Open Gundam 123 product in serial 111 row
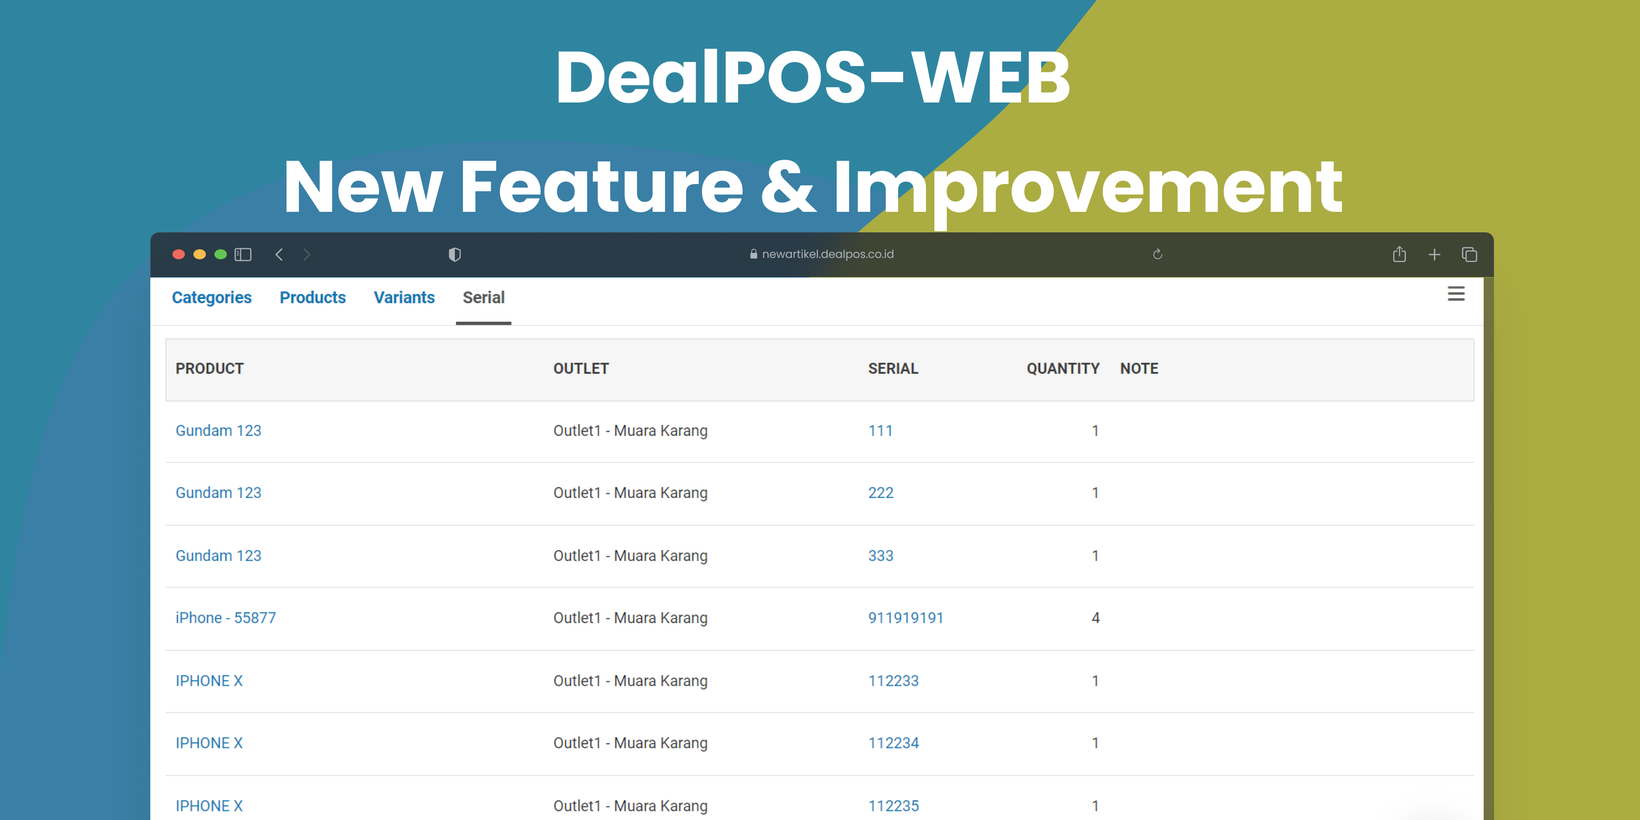Viewport: 1640px width, 820px height. pos(218,431)
